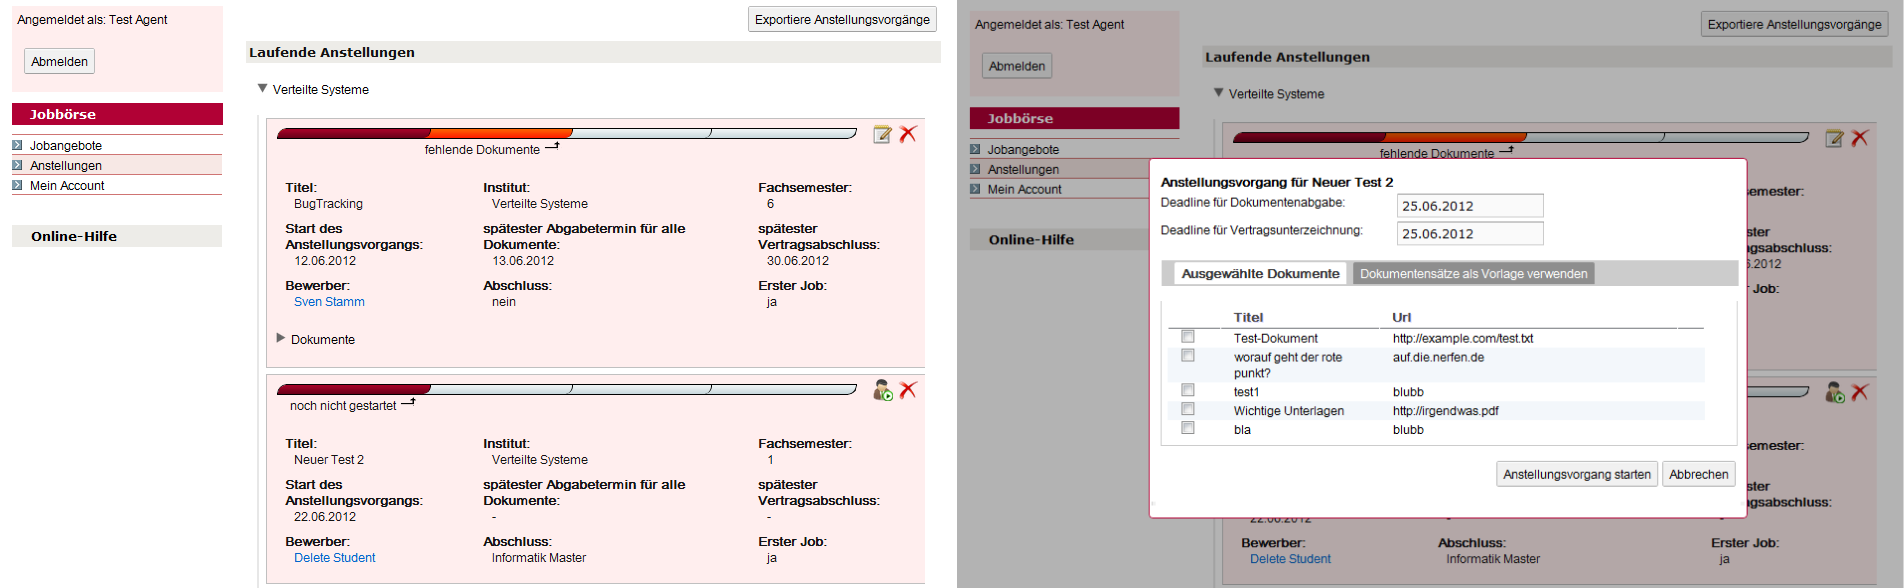Click Abbrechen in the dialog
This screenshot has height=588, width=1904.
pyautogui.click(x=1699, y=474)
